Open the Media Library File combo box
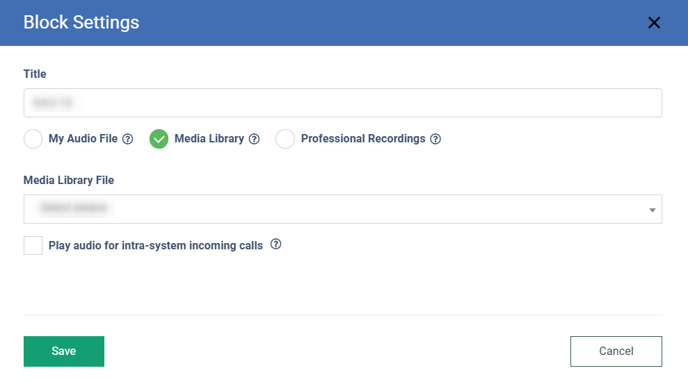Image resolution: width=688 pixels, height=382 pixels. pos(343,209)
